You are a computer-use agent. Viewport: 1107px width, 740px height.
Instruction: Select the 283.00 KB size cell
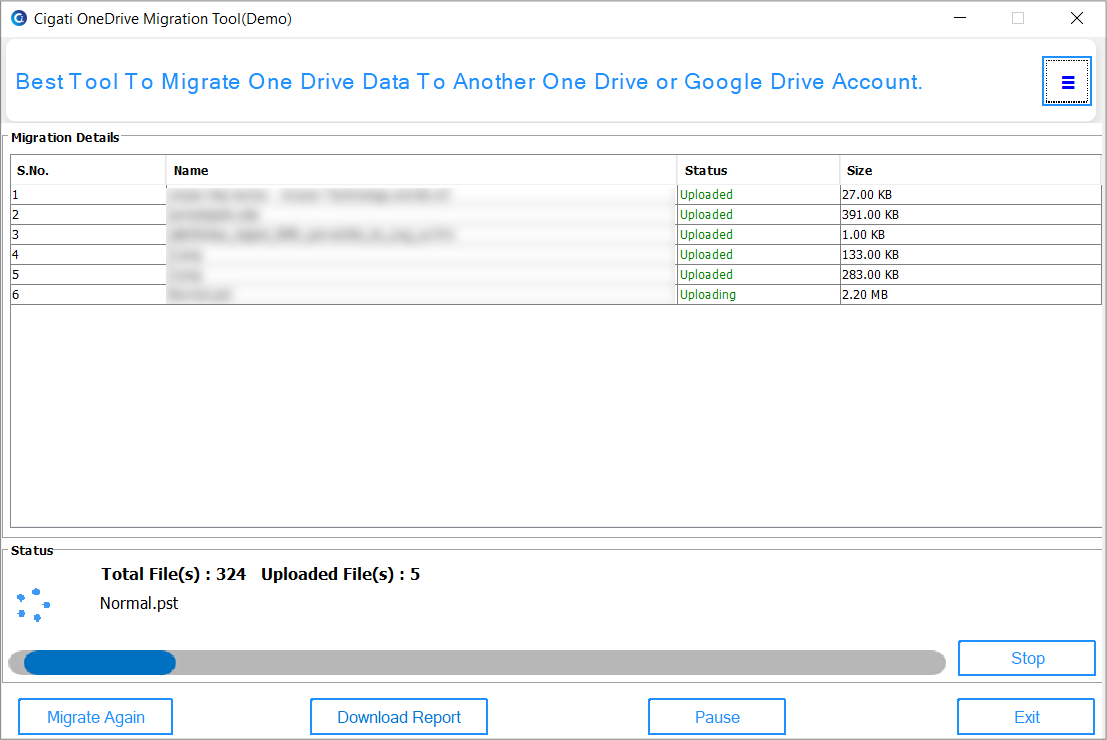pos(970,275)
